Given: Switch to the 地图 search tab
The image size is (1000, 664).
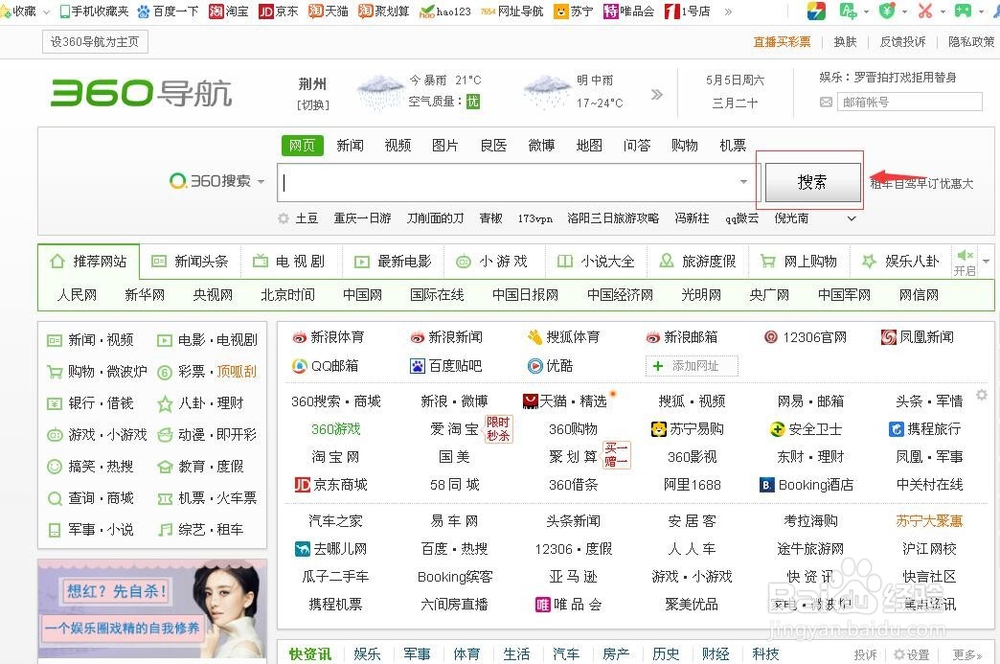Looking at the screenshot, I should click(x=589, y=145).
